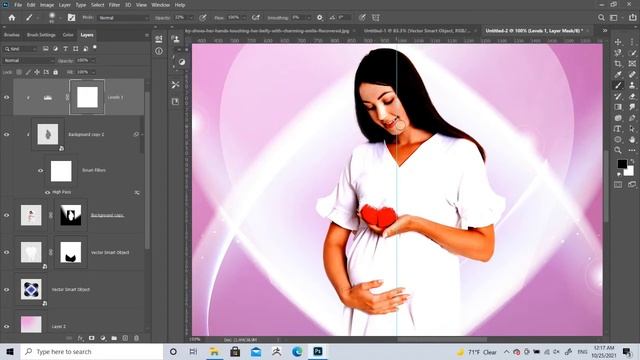The image size is (640, 360).
Task: Click the smoothing options gear icon
Action: click(320, 18)
